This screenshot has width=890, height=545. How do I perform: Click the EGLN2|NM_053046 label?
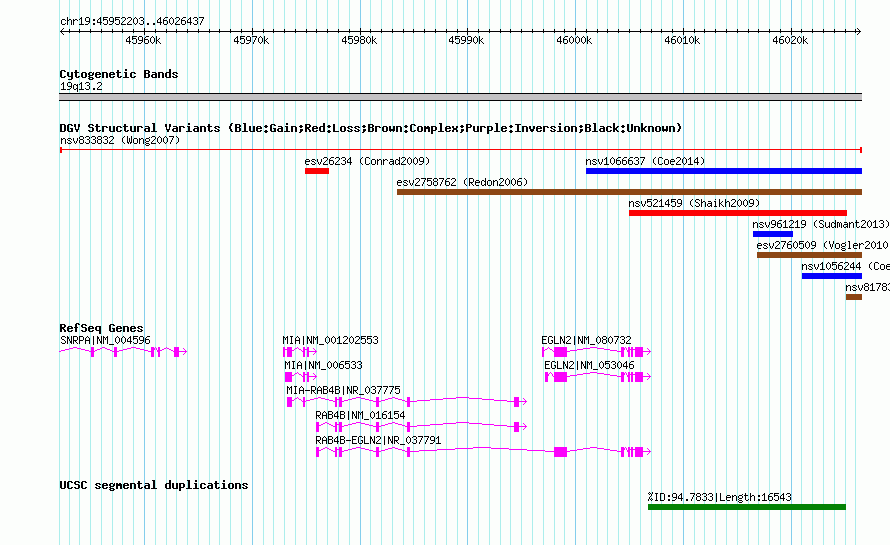point(589,365)
